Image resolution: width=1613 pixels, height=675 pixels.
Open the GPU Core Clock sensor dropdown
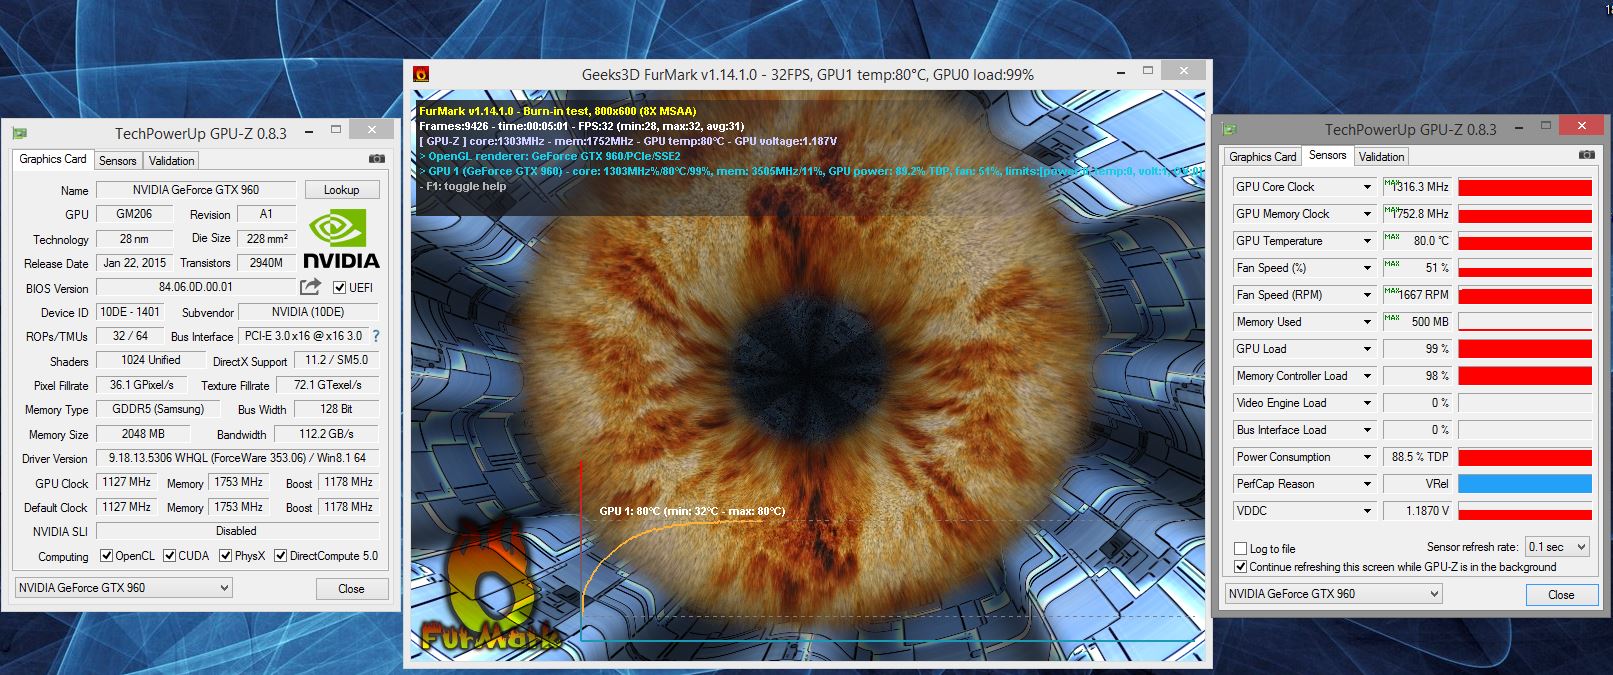pos(1367,187)
